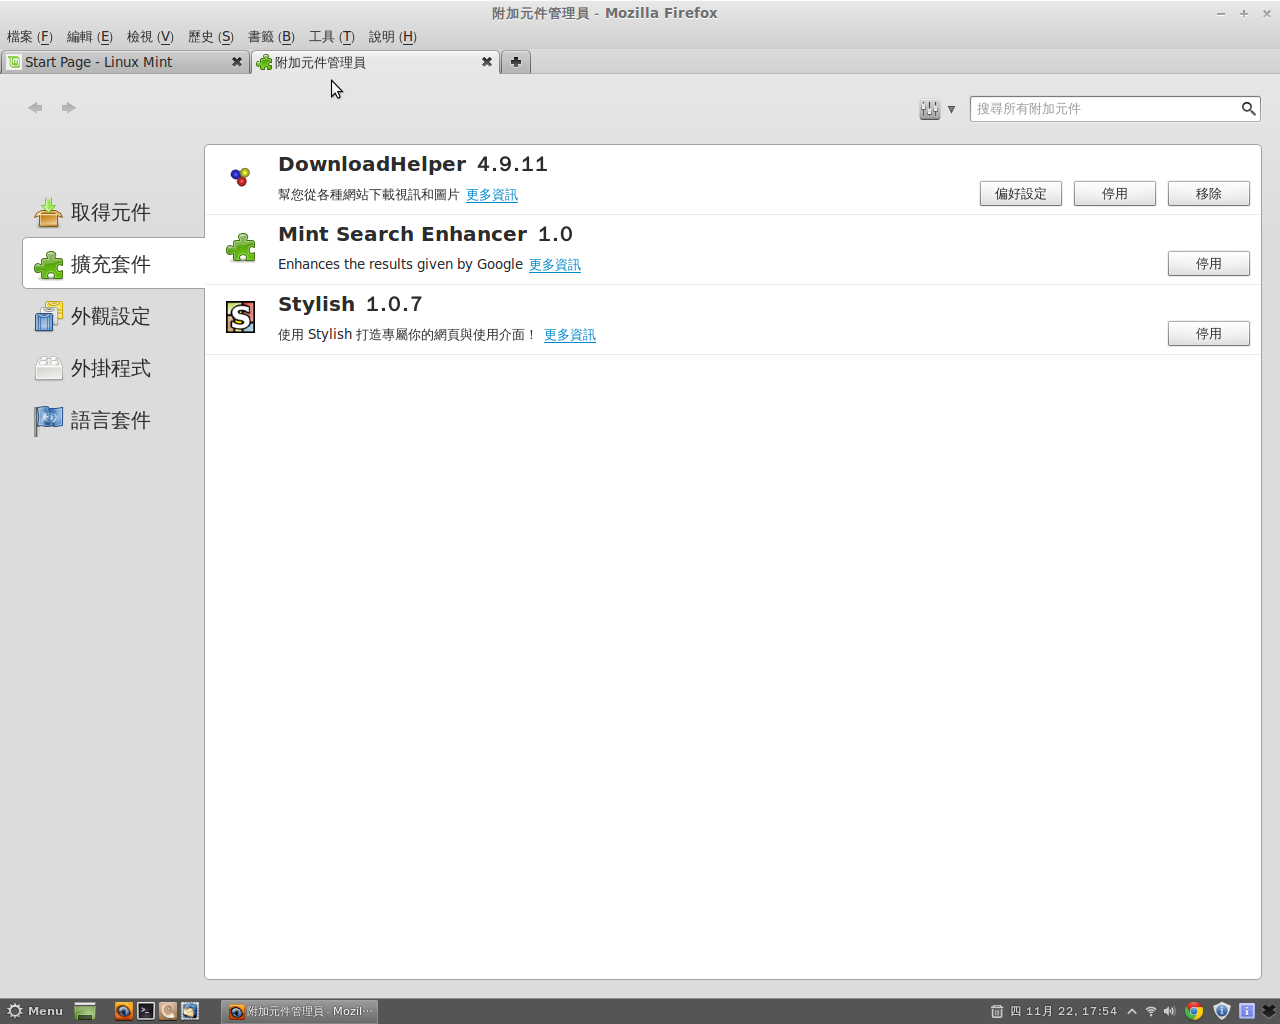The image size is (1280, 1024).
Task: Go forward with the forward arrow
Action: click(68, 108)
